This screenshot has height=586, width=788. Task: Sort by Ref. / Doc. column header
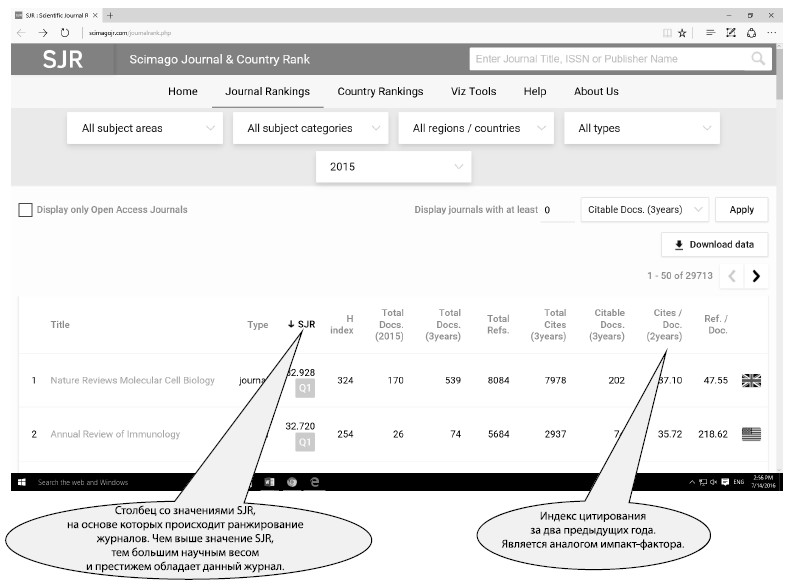click(x=716, y=325)
